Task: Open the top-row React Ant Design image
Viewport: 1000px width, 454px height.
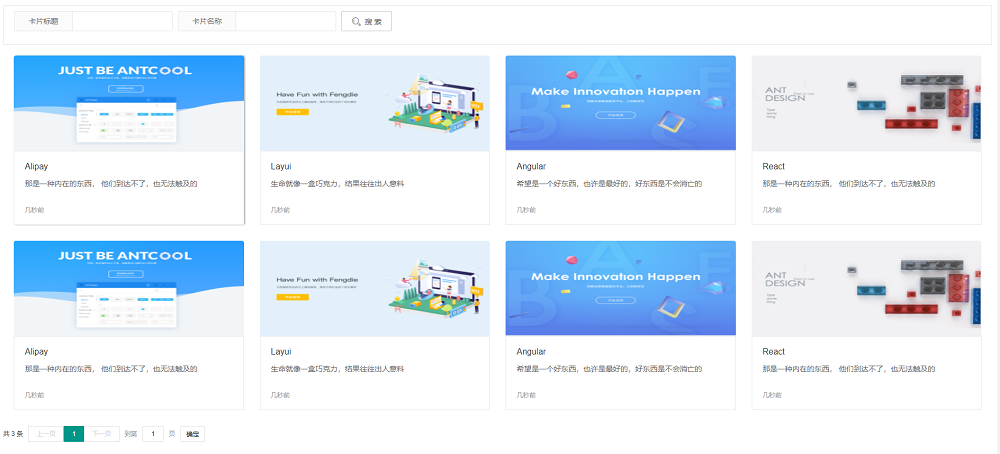Action: click(x=866, y=103)
